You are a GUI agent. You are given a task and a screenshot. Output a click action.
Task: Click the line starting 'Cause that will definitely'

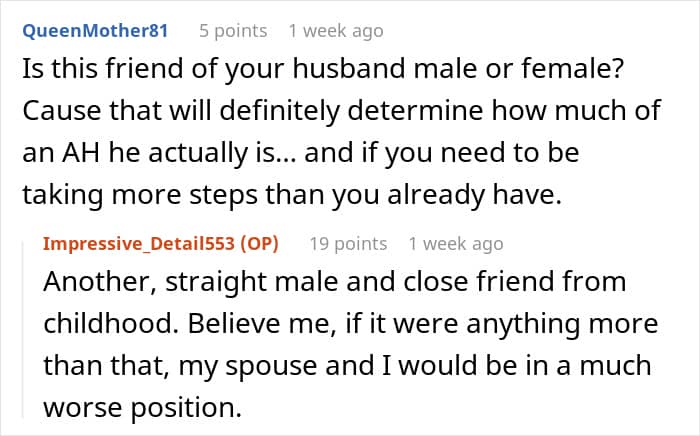tap(342, 111)
